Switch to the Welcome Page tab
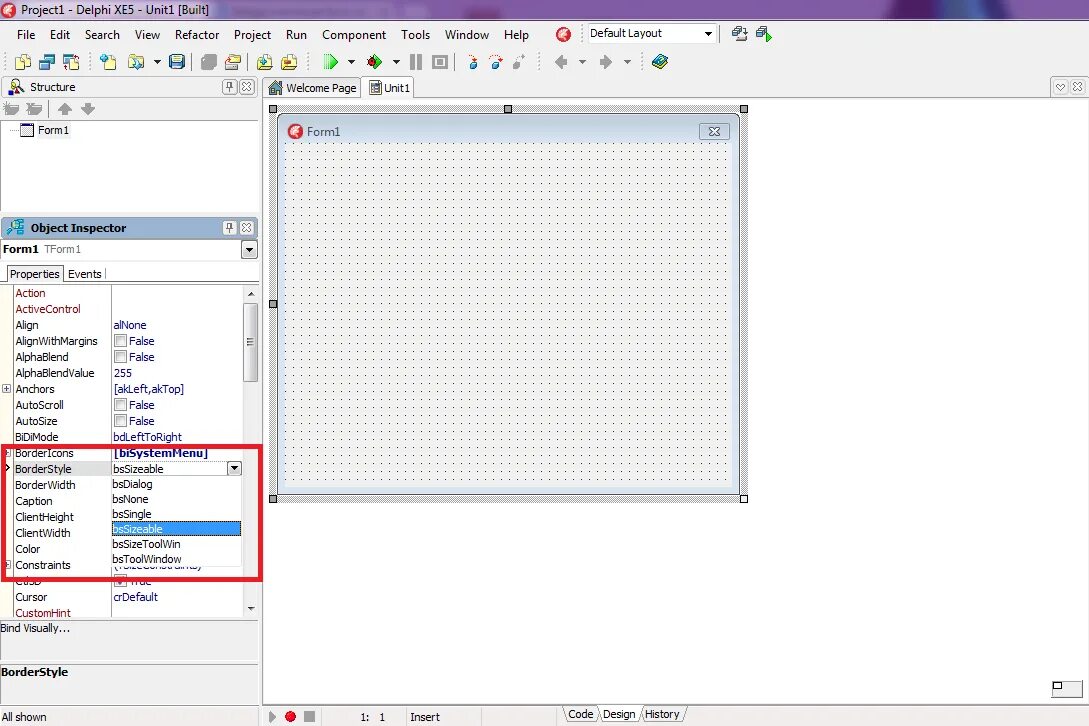This screenshot has height=726, width=1089. coord(314,88)
